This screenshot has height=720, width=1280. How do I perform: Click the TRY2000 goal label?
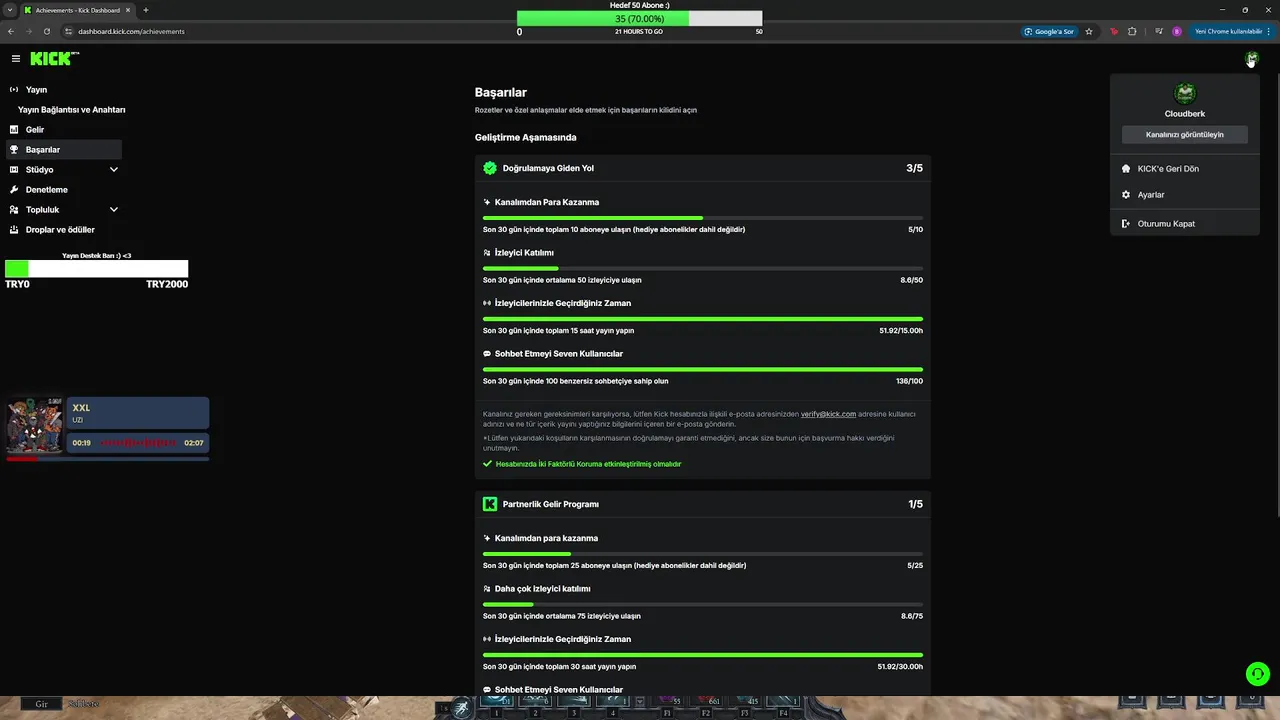(x=167, y=284)
